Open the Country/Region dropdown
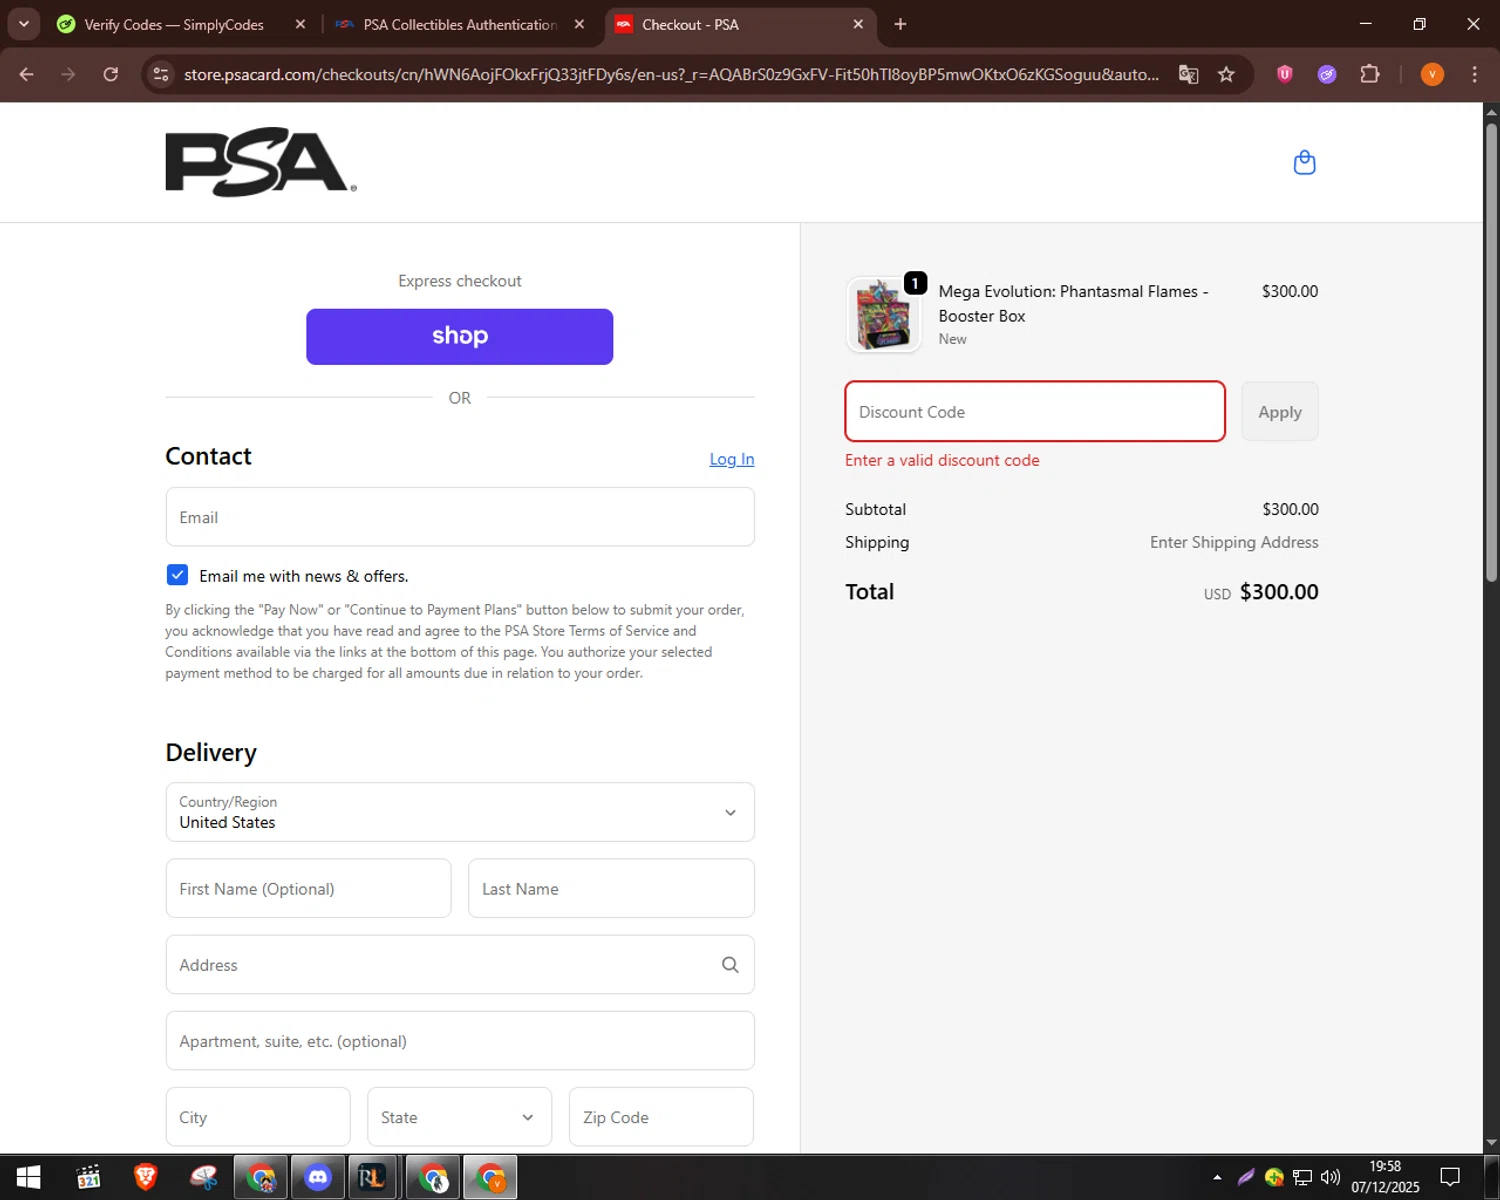The width and height of the screenshot is (1500, 1200). pyautogui.click(x=460, y=812)
